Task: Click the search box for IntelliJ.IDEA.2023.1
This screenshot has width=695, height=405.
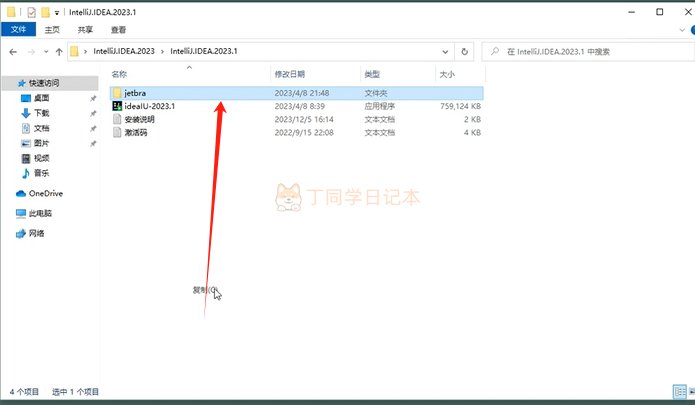Action: (x=585, y=51)
